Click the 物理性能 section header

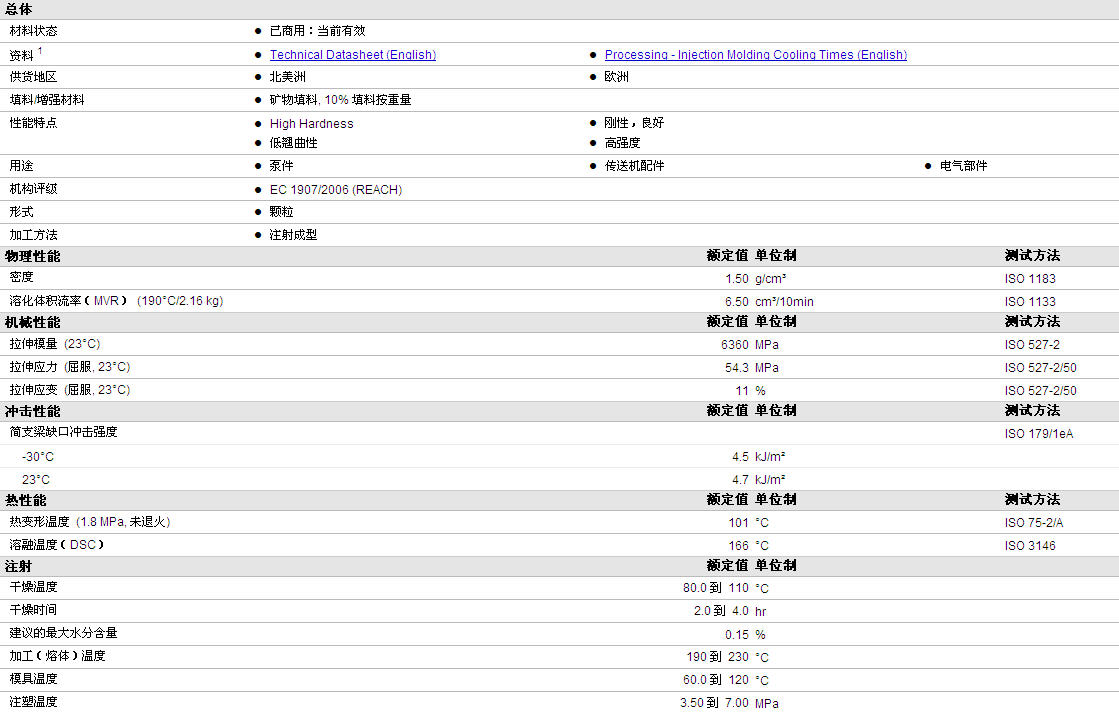tap(33, 256)
